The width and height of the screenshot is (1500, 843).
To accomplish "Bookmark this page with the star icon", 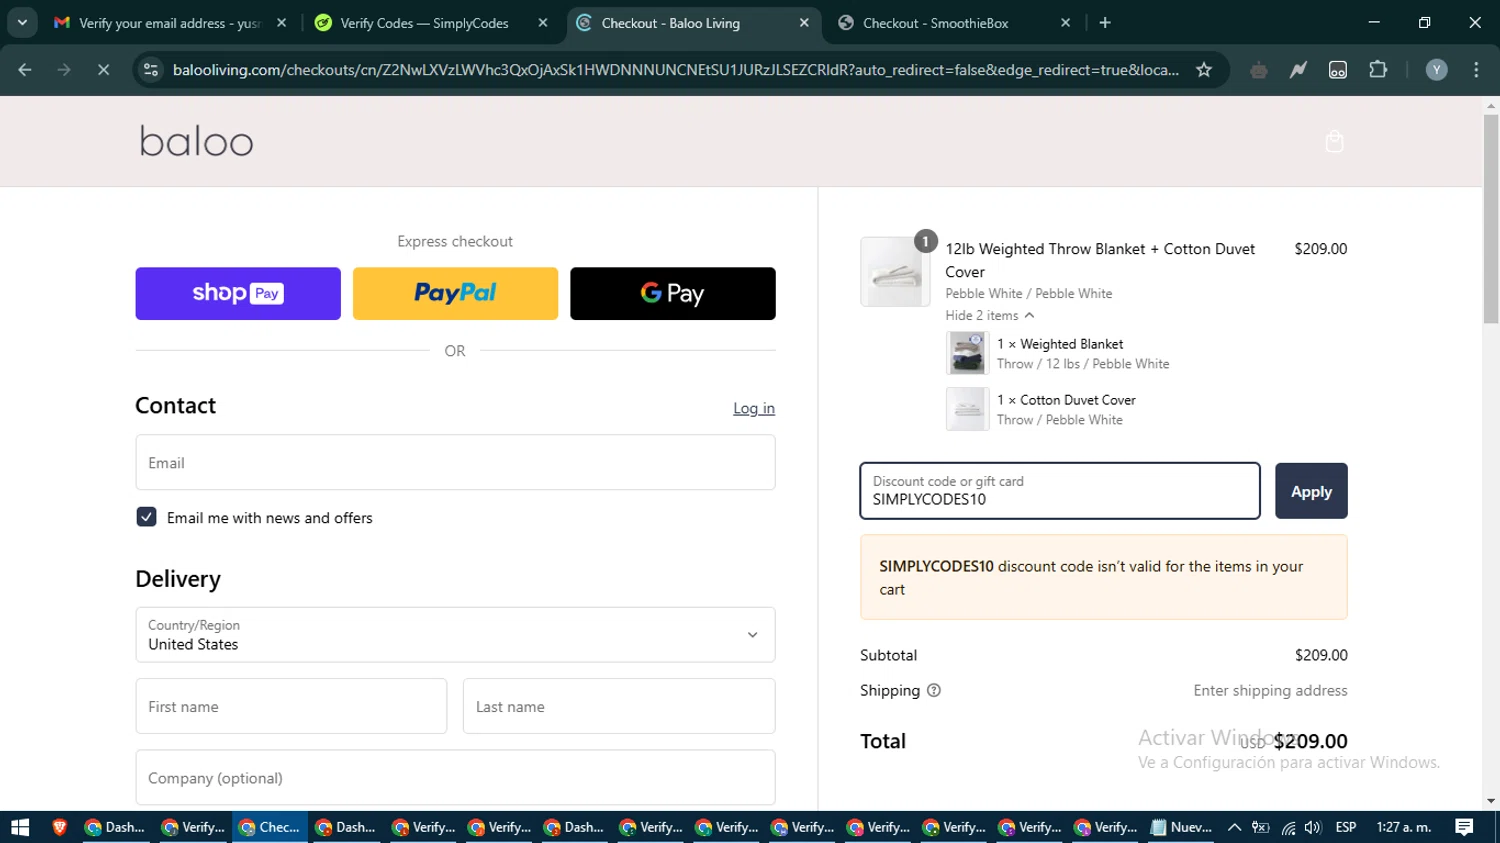I will (1204, 70).
